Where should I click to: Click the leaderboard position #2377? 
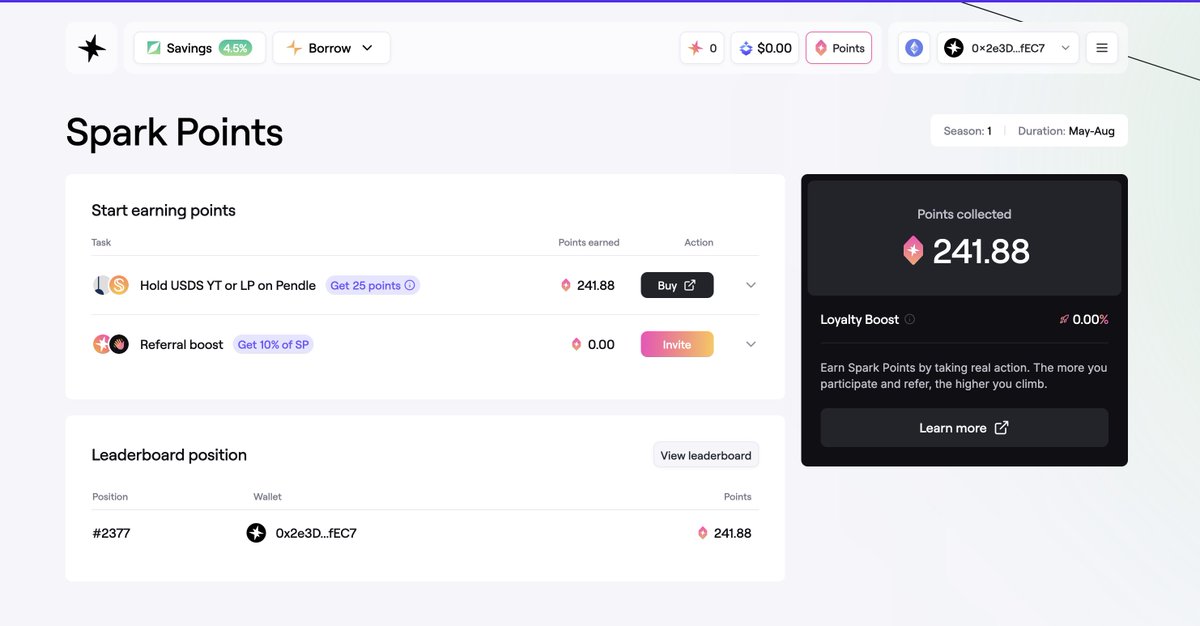tap(111, 533)
